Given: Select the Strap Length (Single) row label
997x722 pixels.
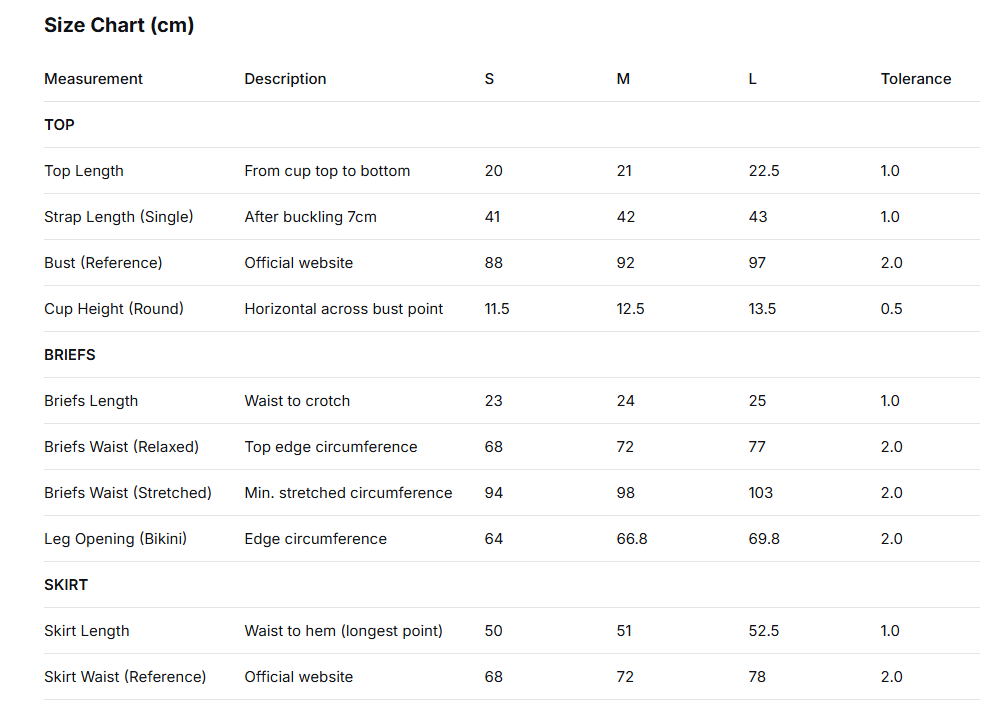Looking at the screenshot, I should 119,217.
